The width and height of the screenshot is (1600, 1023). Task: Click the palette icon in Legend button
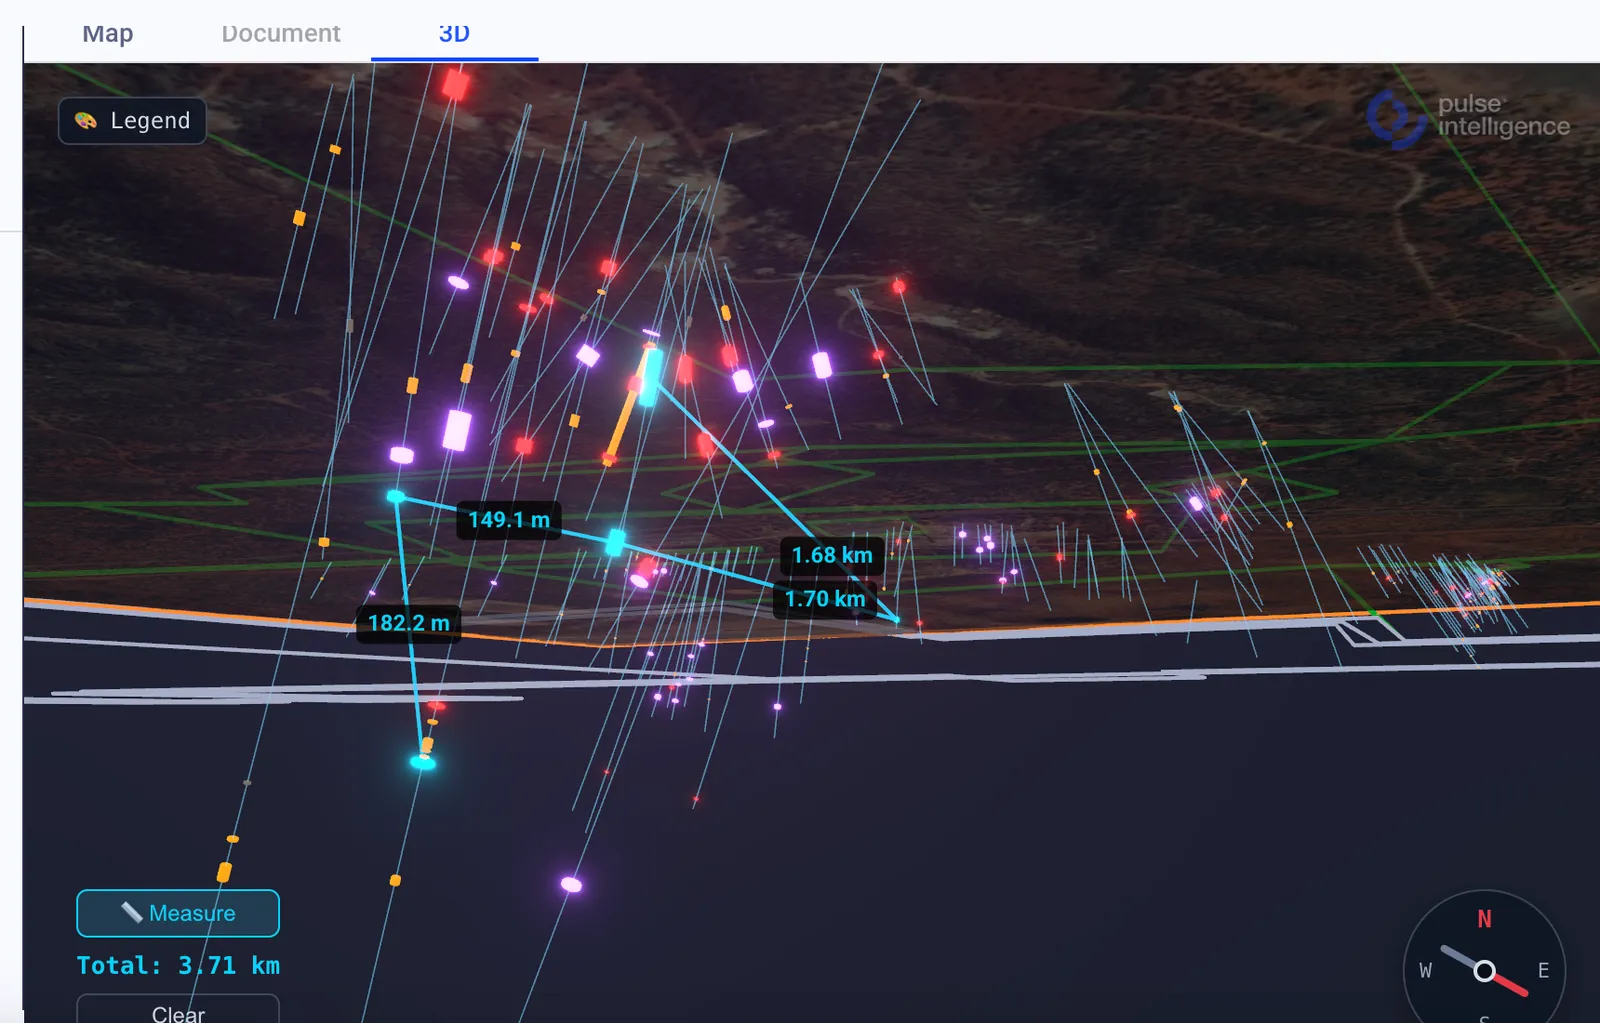point(86,121)
